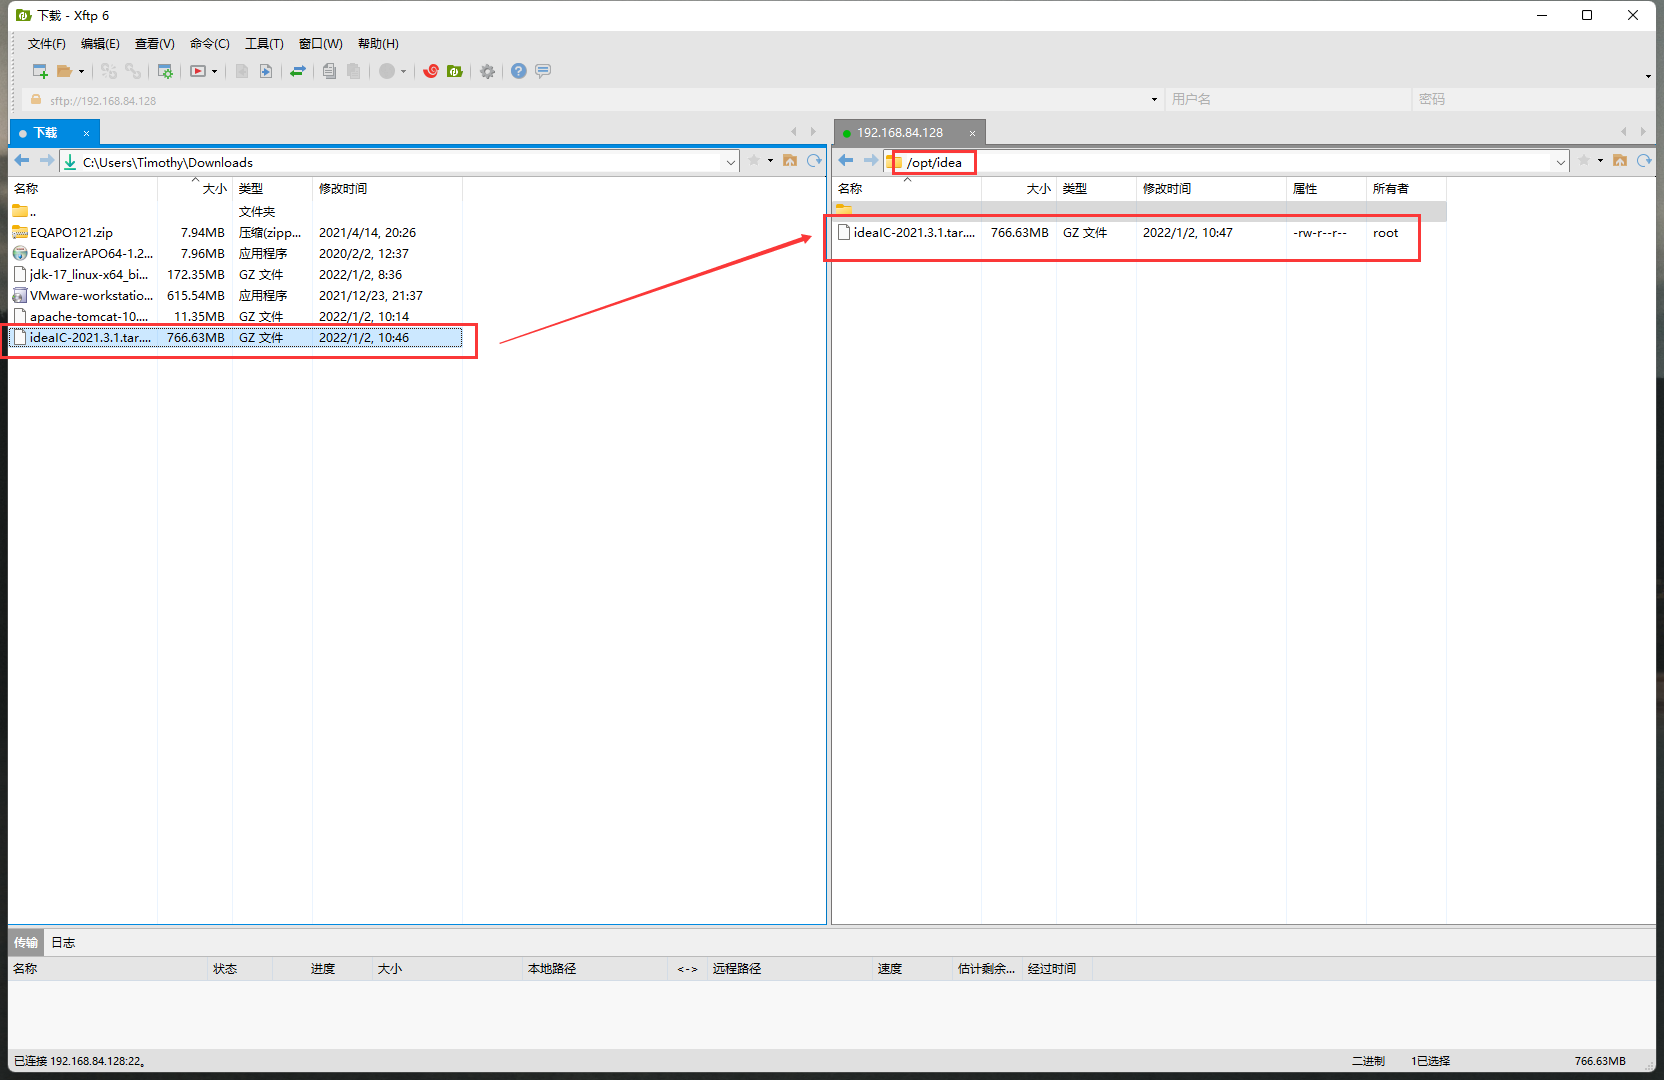Open Options via the gear icon

pos(487,71)
